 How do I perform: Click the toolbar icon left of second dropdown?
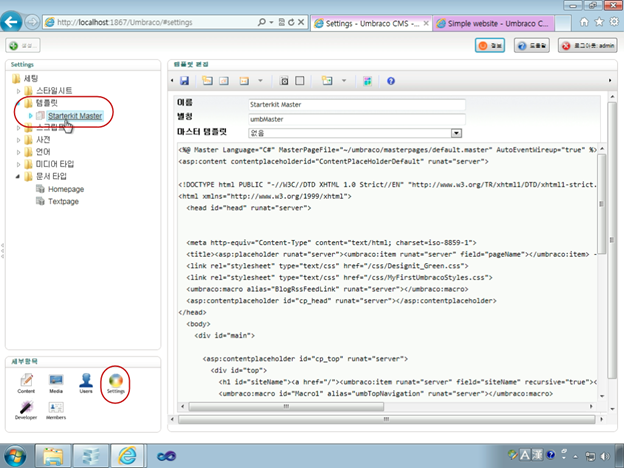pyautogui.click(x=327, y=81)
